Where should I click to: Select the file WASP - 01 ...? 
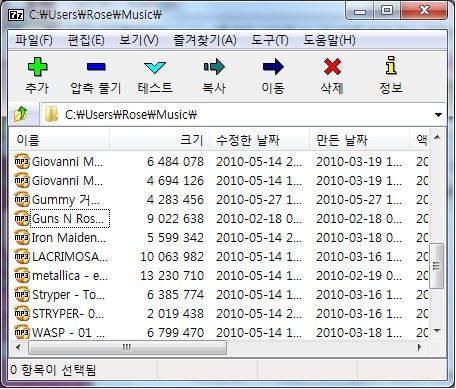68,332
